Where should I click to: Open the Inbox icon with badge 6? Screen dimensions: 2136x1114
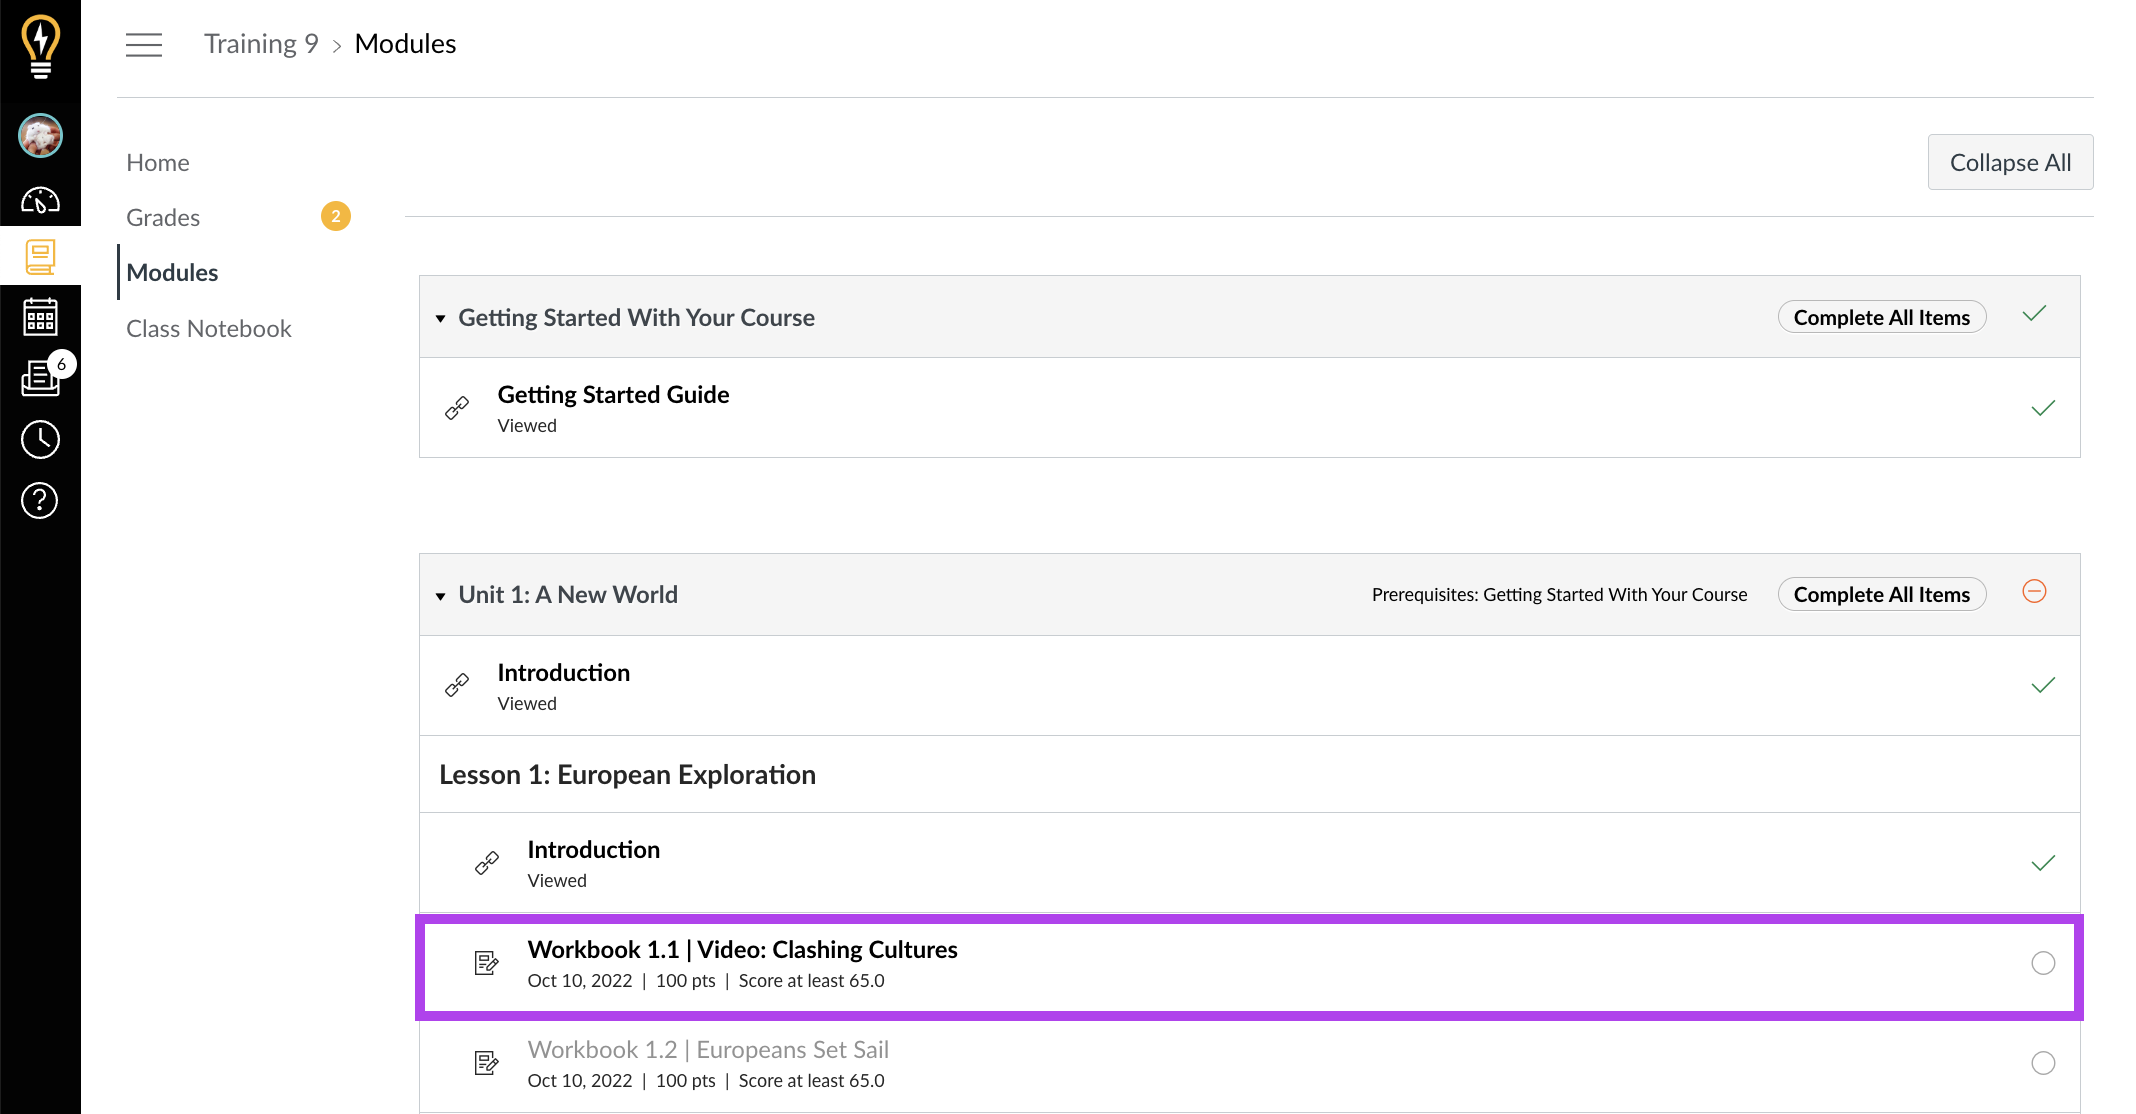tap(42, 377)
